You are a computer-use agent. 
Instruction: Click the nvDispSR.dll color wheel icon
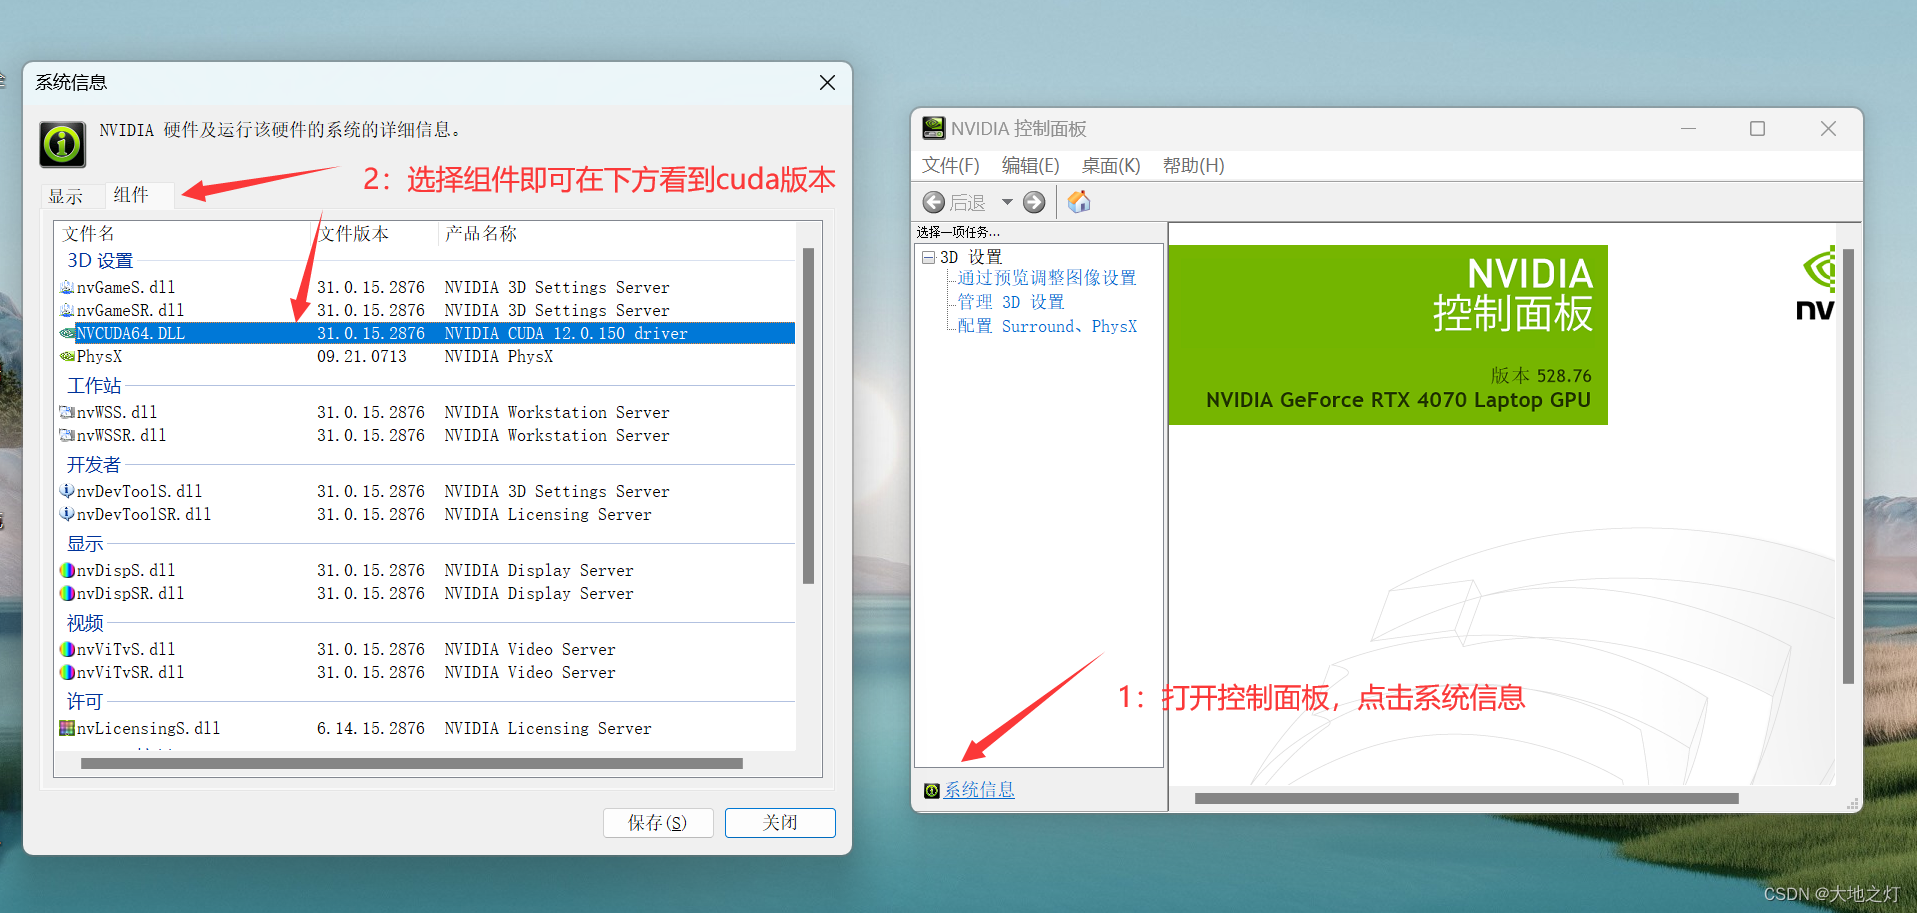pyautogui.click(x=67, y=593)
